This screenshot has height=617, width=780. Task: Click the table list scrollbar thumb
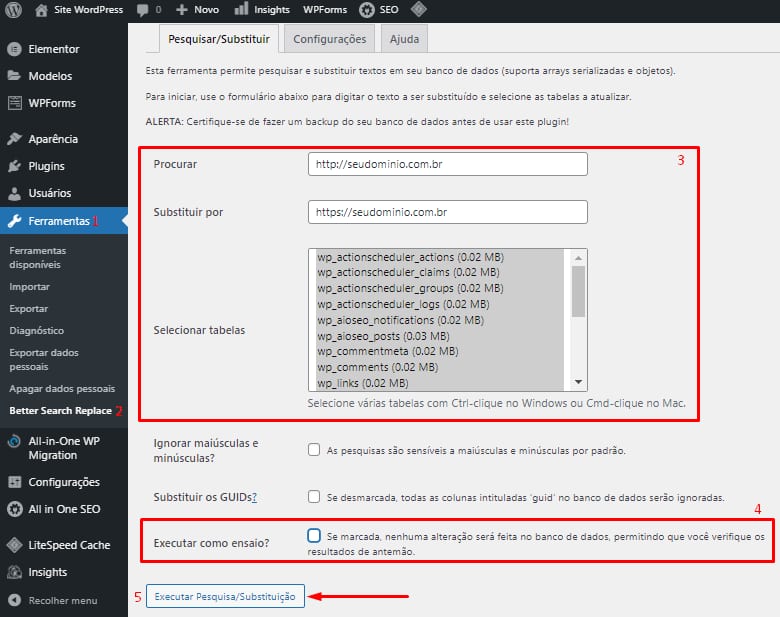click(578, 291)
